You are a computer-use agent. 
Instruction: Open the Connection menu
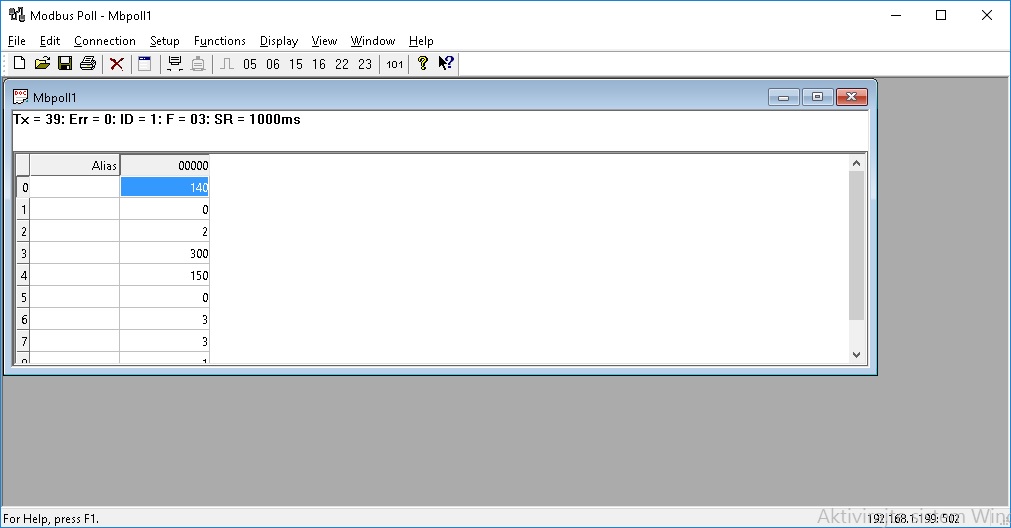click(104, 41)
